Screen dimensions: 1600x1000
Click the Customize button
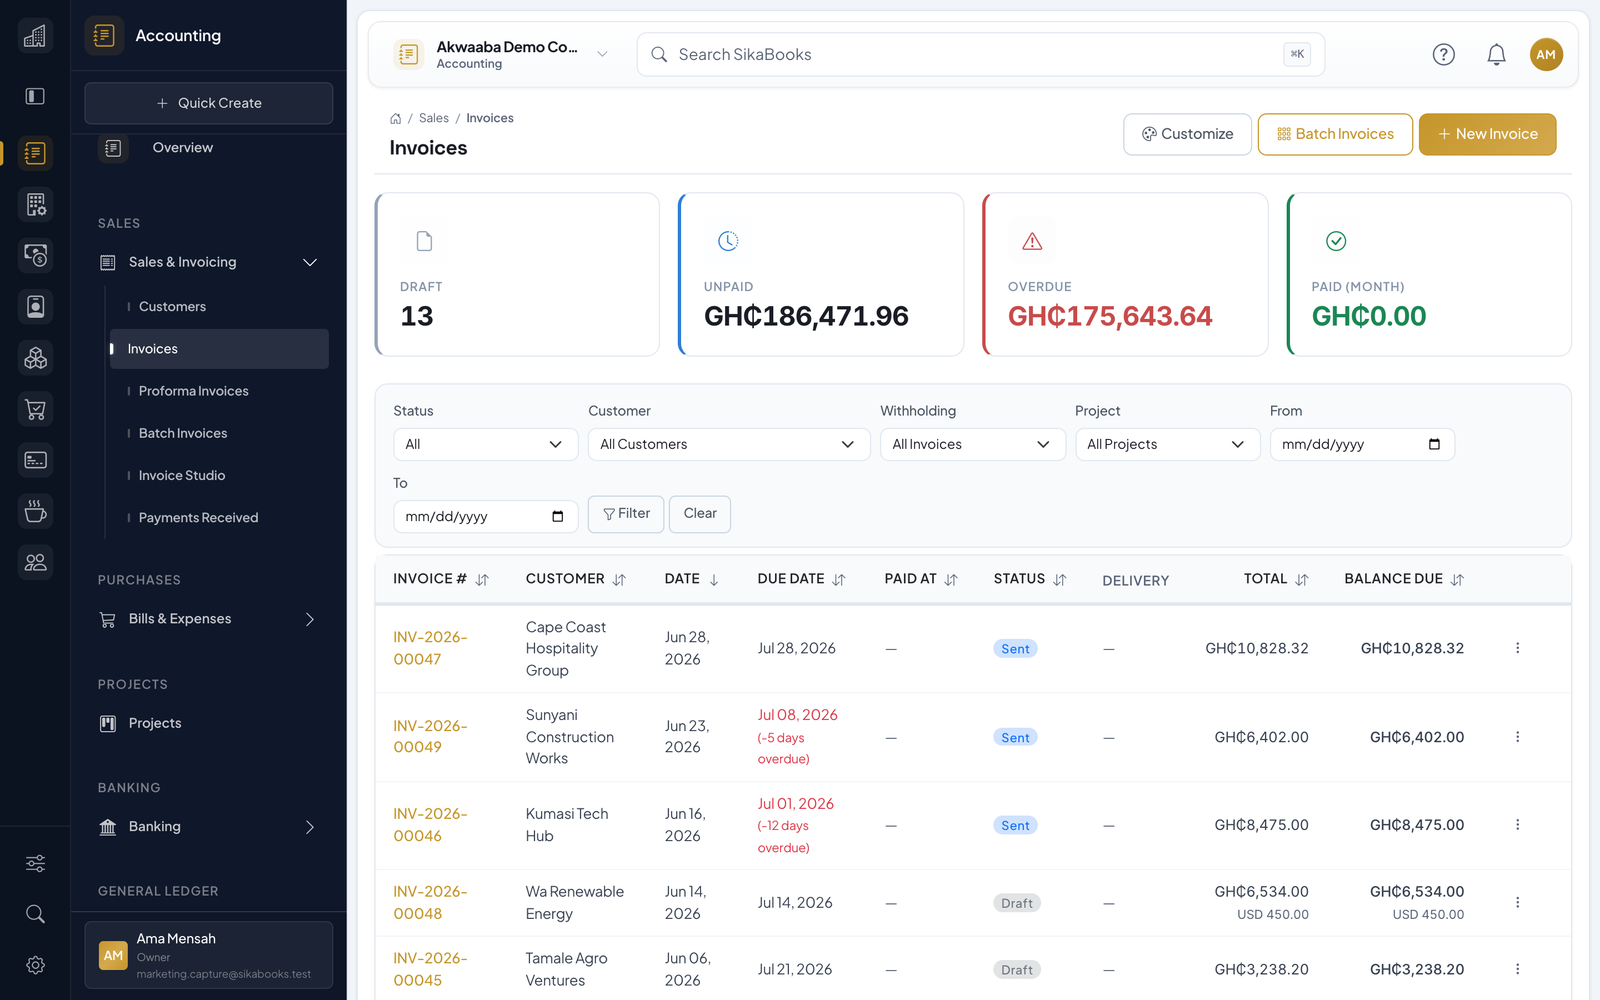point(1187,134)
